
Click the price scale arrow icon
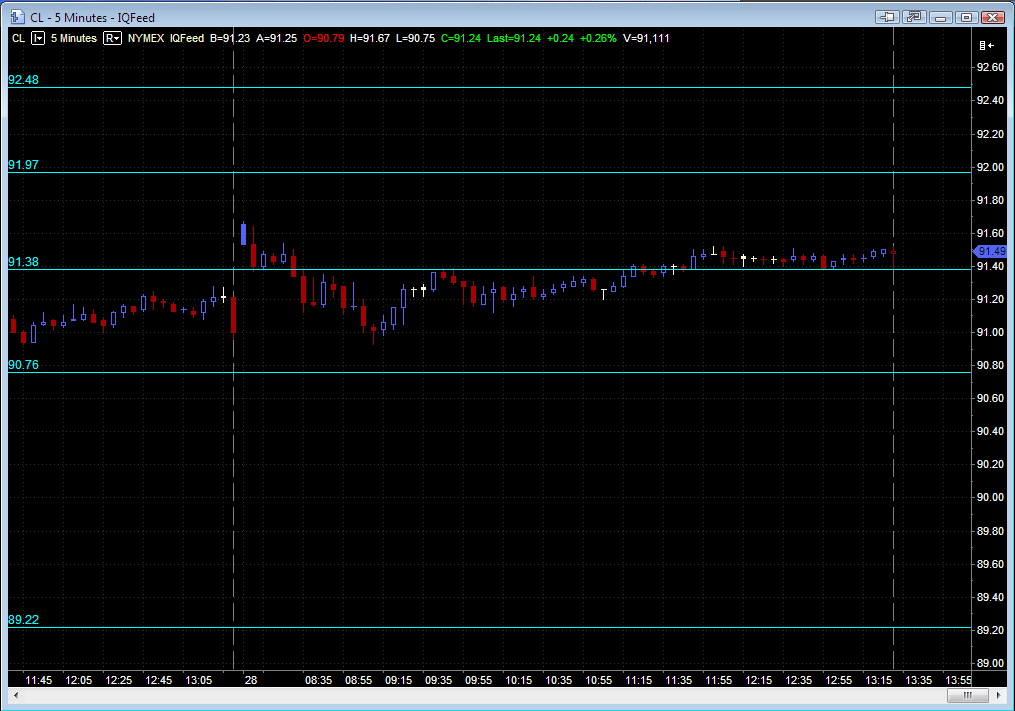(987, 45)
